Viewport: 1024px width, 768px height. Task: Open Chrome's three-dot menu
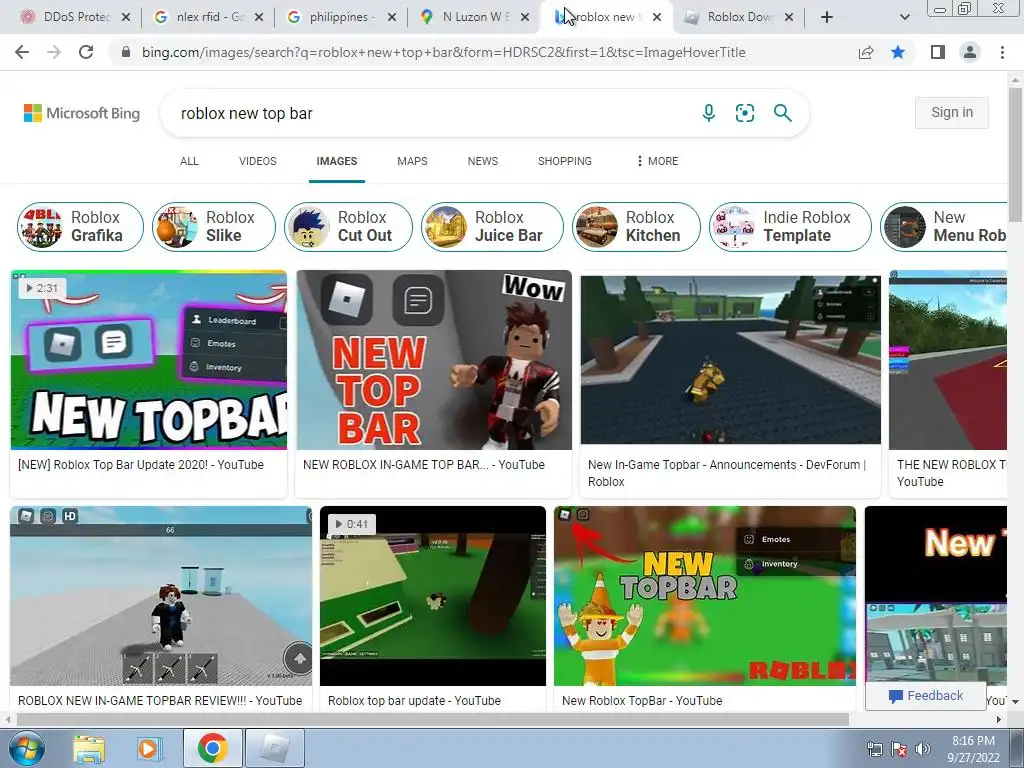coord(1002,52)
